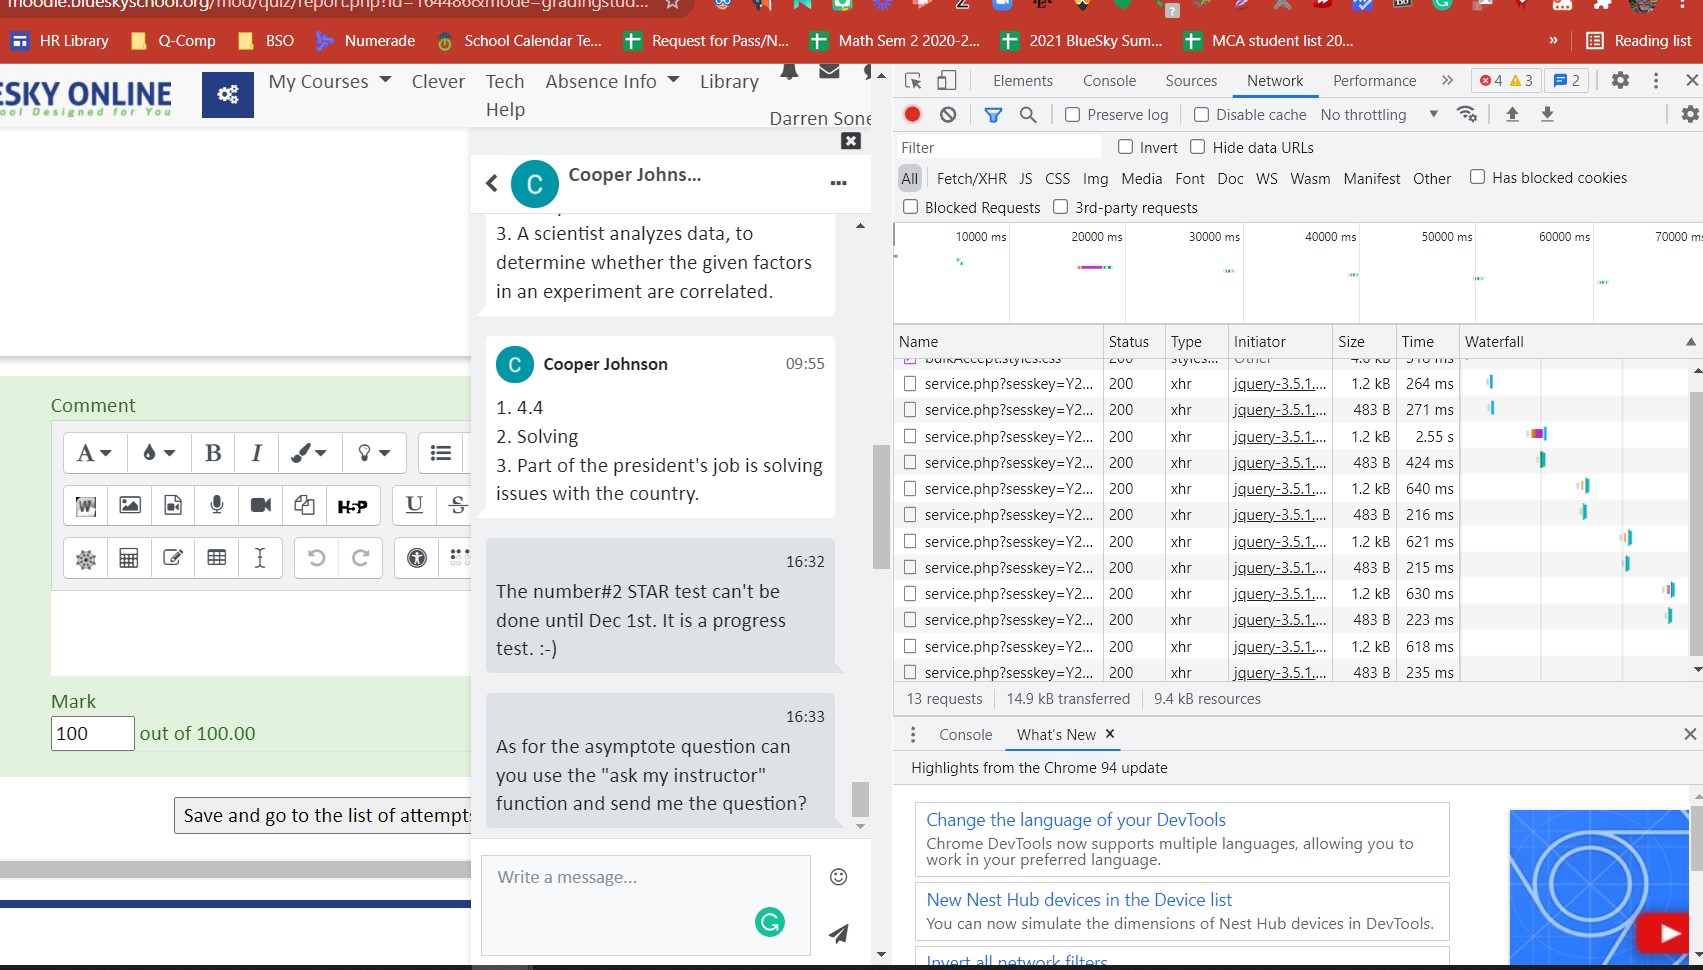Open font color dropdown in editor

[158, 453]
